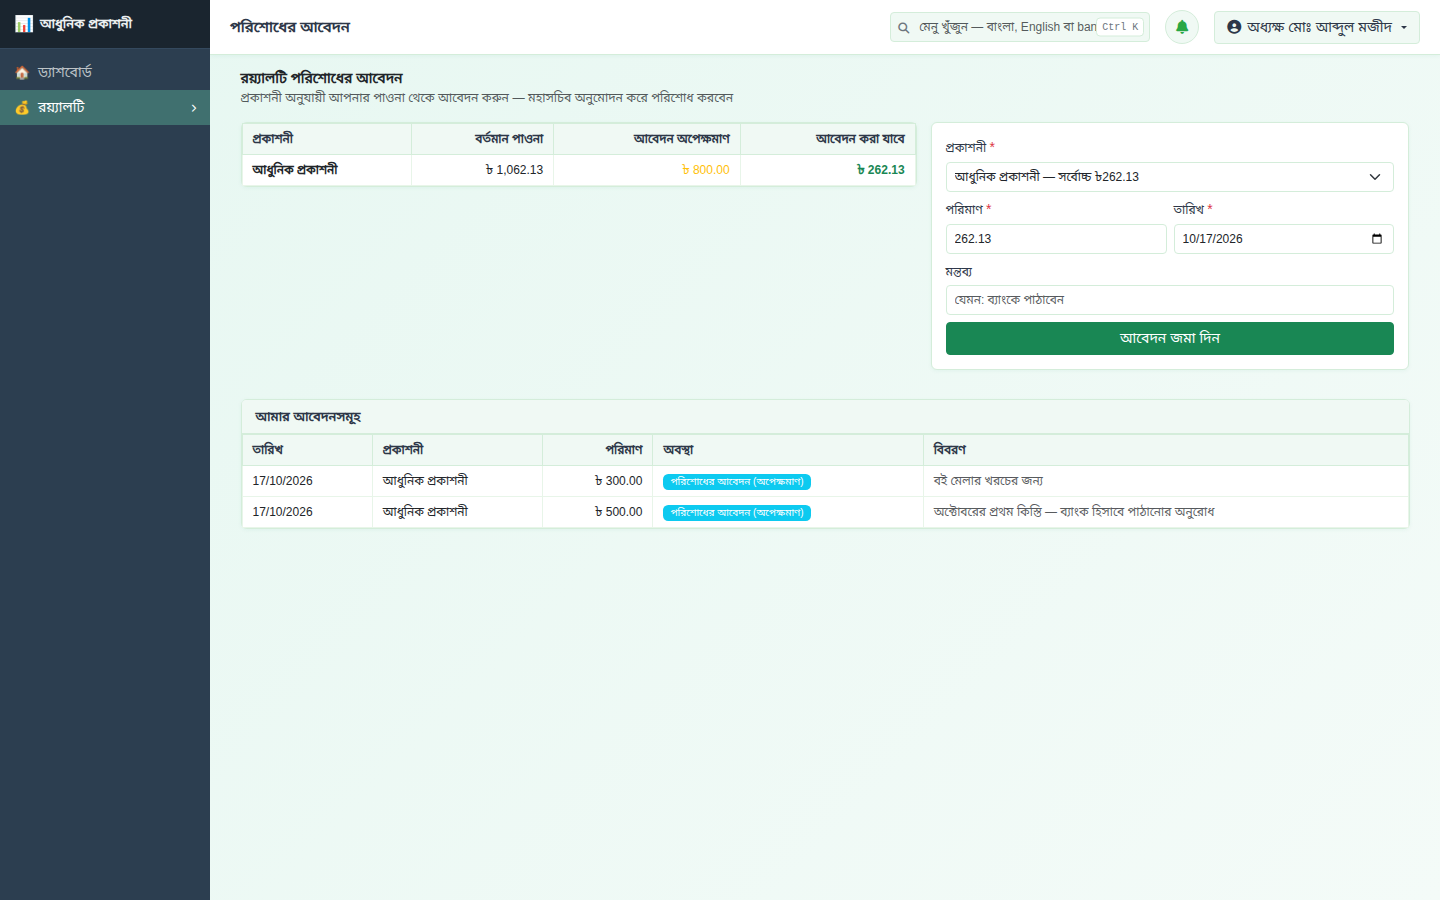Select রয়্যালটি menu item in sidebar

pos(105,107)
